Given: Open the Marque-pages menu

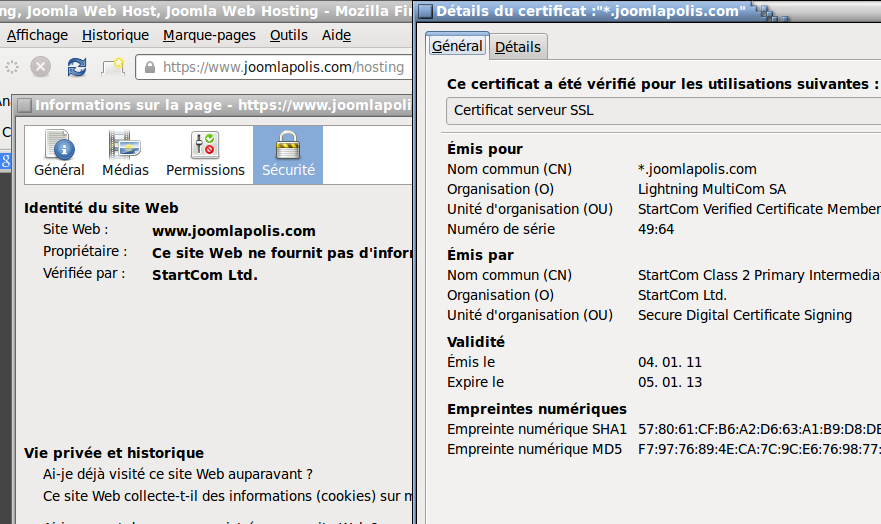Looking at the screenshot, I should point(209,35).
